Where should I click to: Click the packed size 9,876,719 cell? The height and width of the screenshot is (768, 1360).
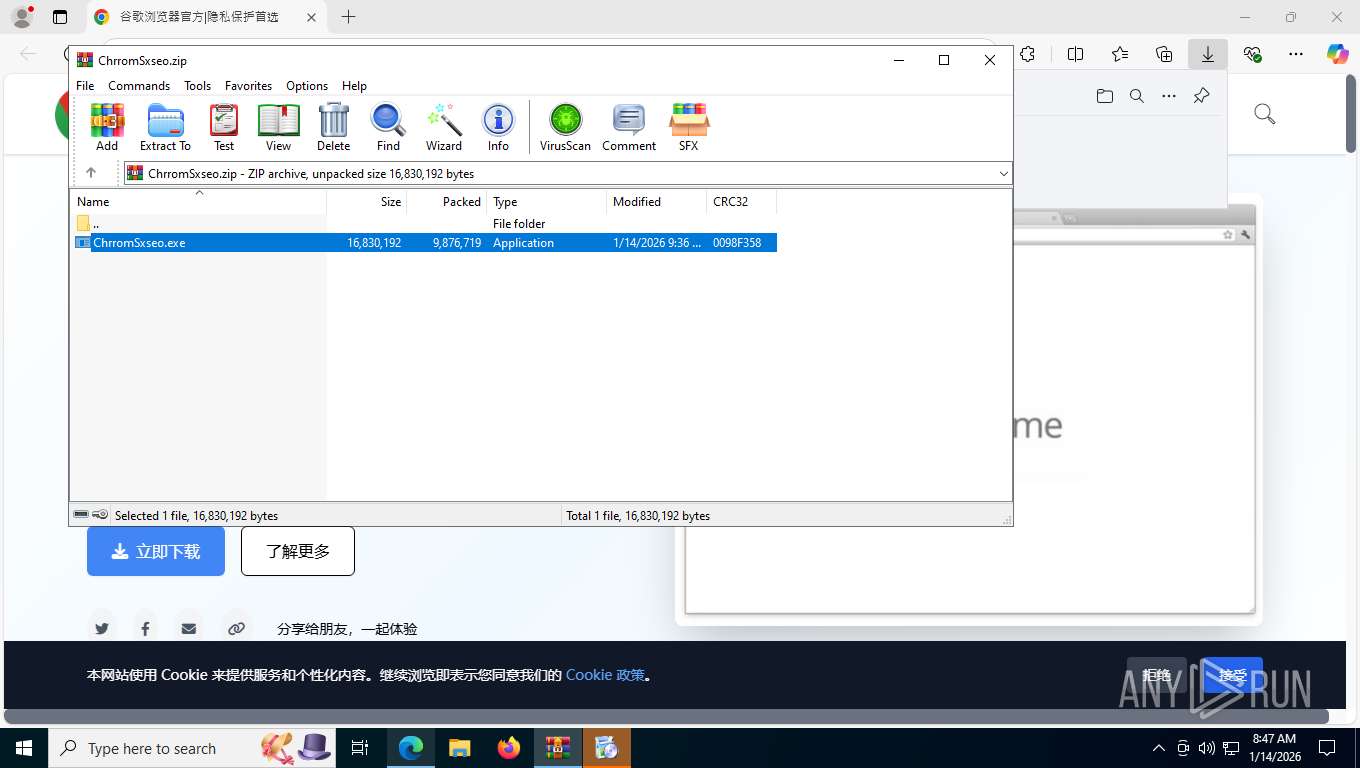pos(457,242)
